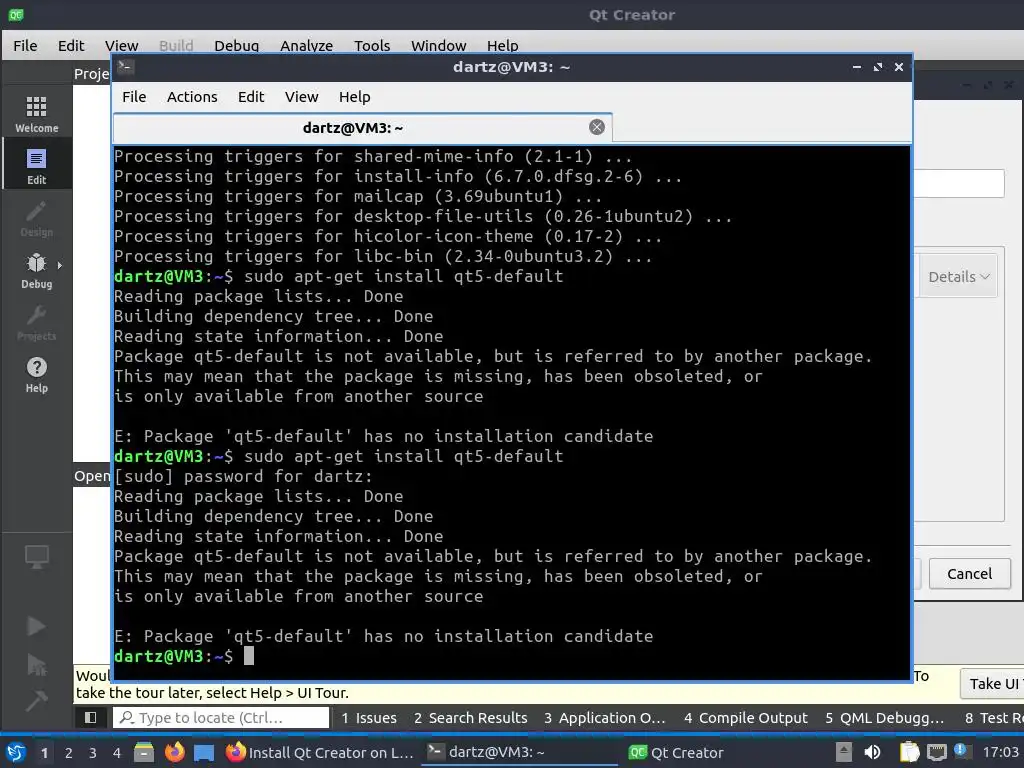
Task: Click the Start Debugging run icon
Action: tap(36, 664)
